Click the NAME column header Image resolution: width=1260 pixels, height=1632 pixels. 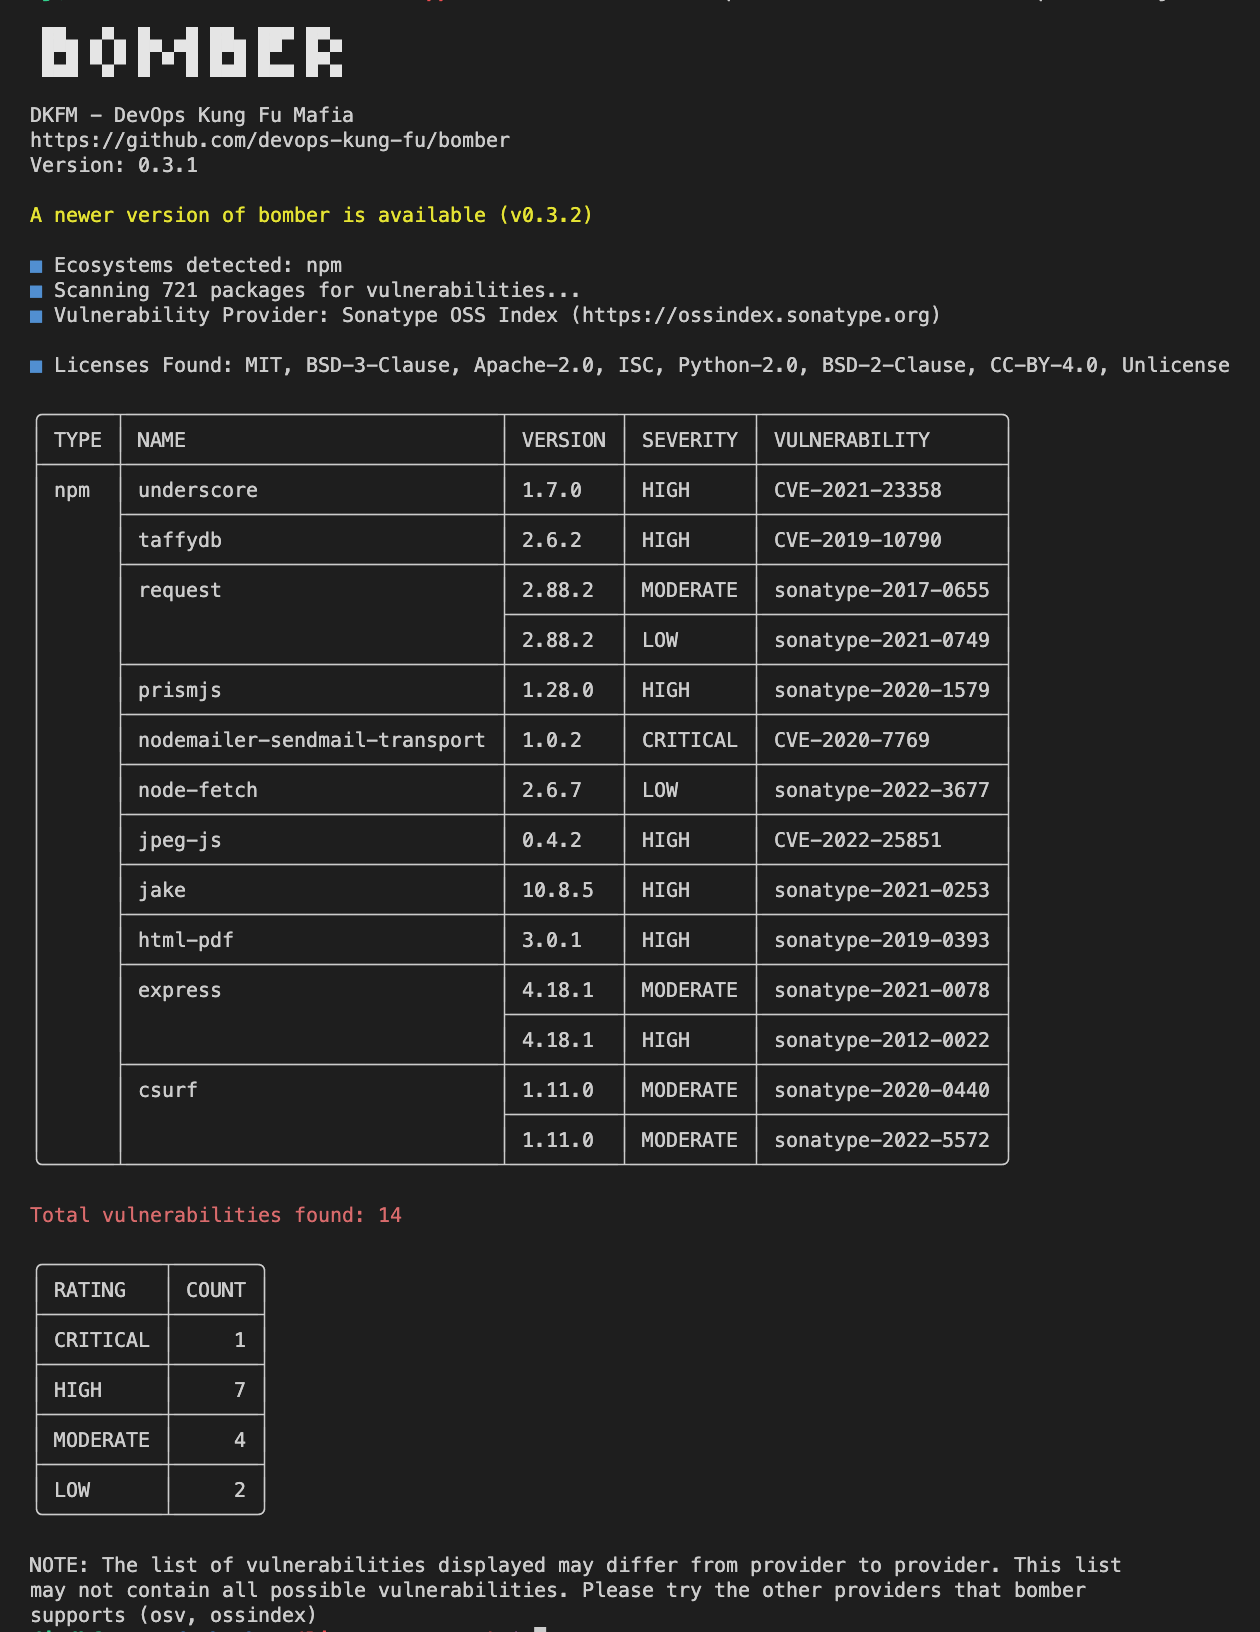coord(162,440)
